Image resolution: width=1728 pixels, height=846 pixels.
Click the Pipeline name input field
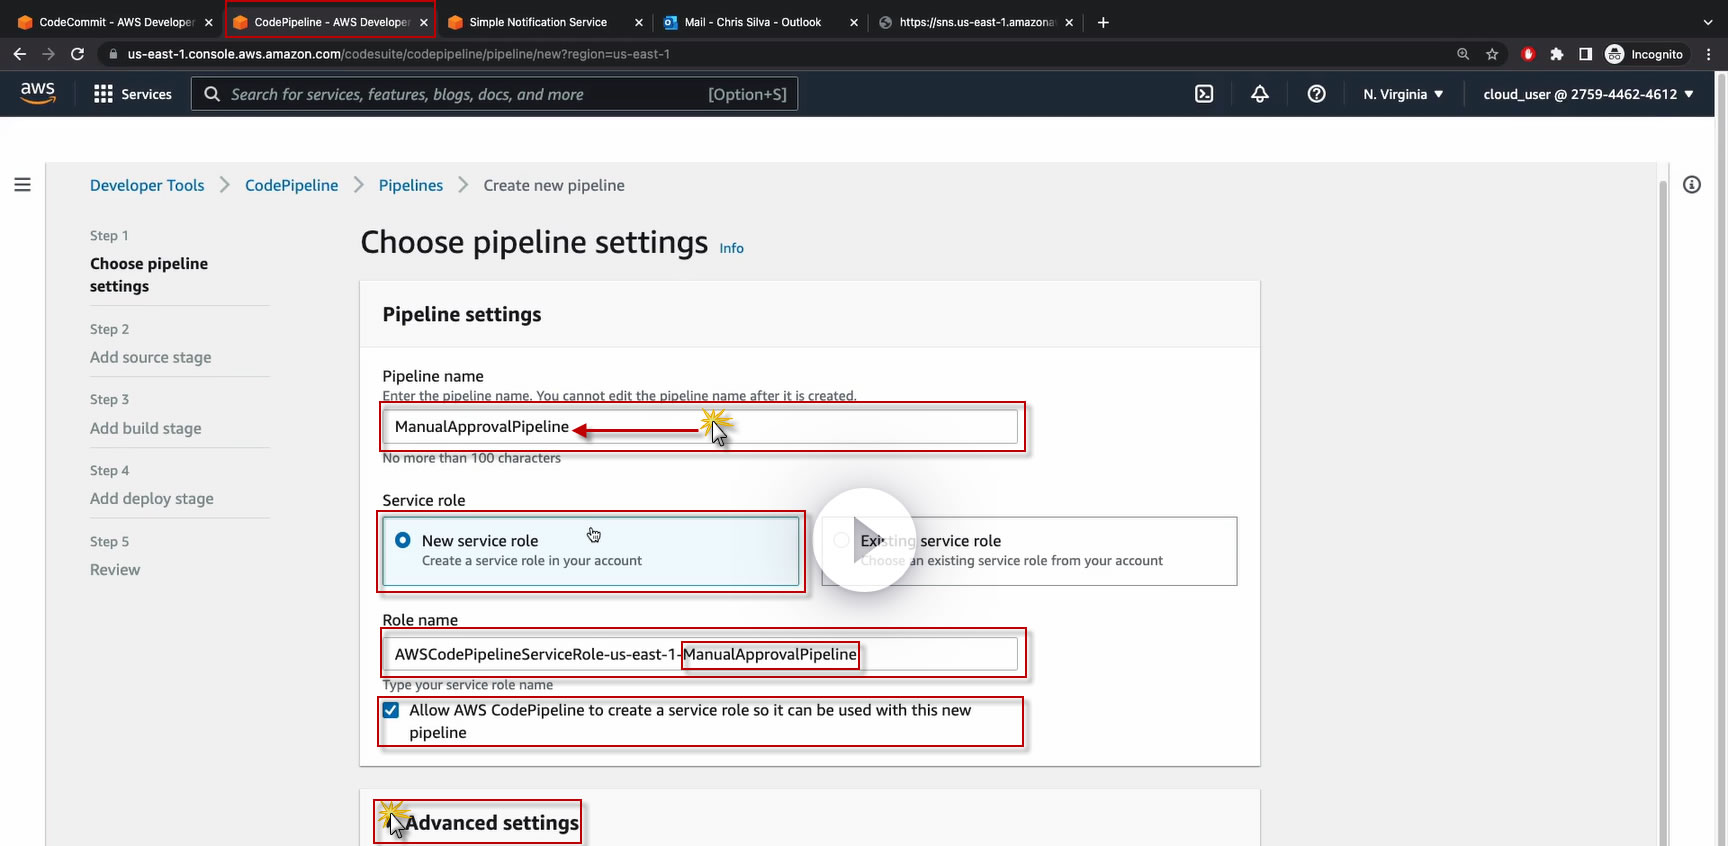pos(700,427)
